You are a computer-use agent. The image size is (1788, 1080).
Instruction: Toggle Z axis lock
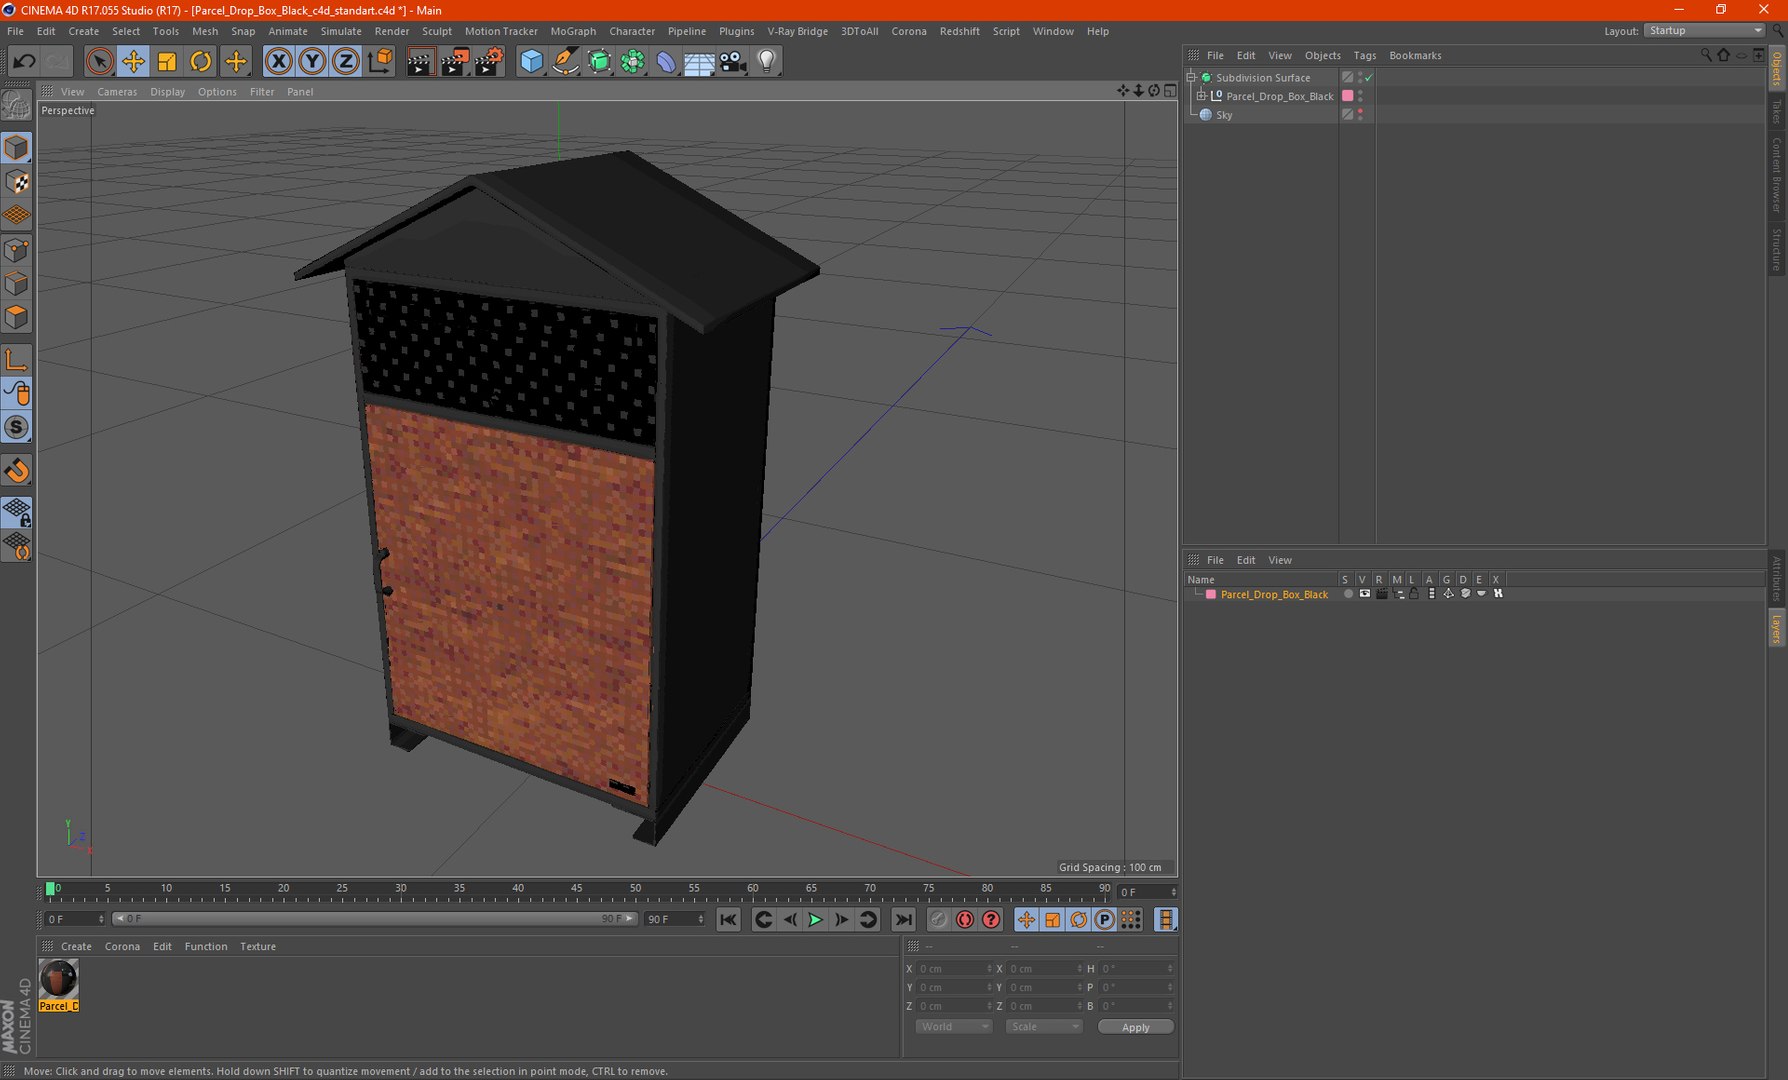point(346,62)
